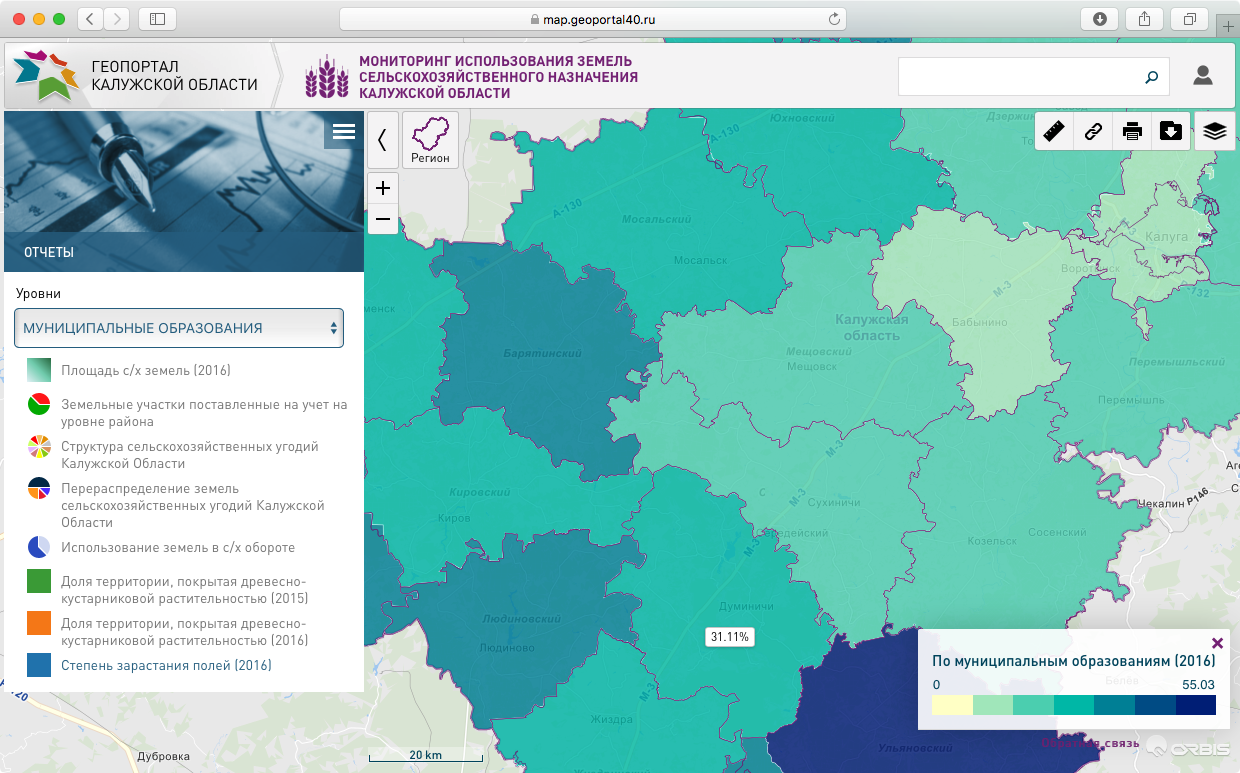Viewport: 1240px width, 773px height.
Task: Click the printer icon on map toolbar
Action: pyautogui.click(x=1132, y=131)
